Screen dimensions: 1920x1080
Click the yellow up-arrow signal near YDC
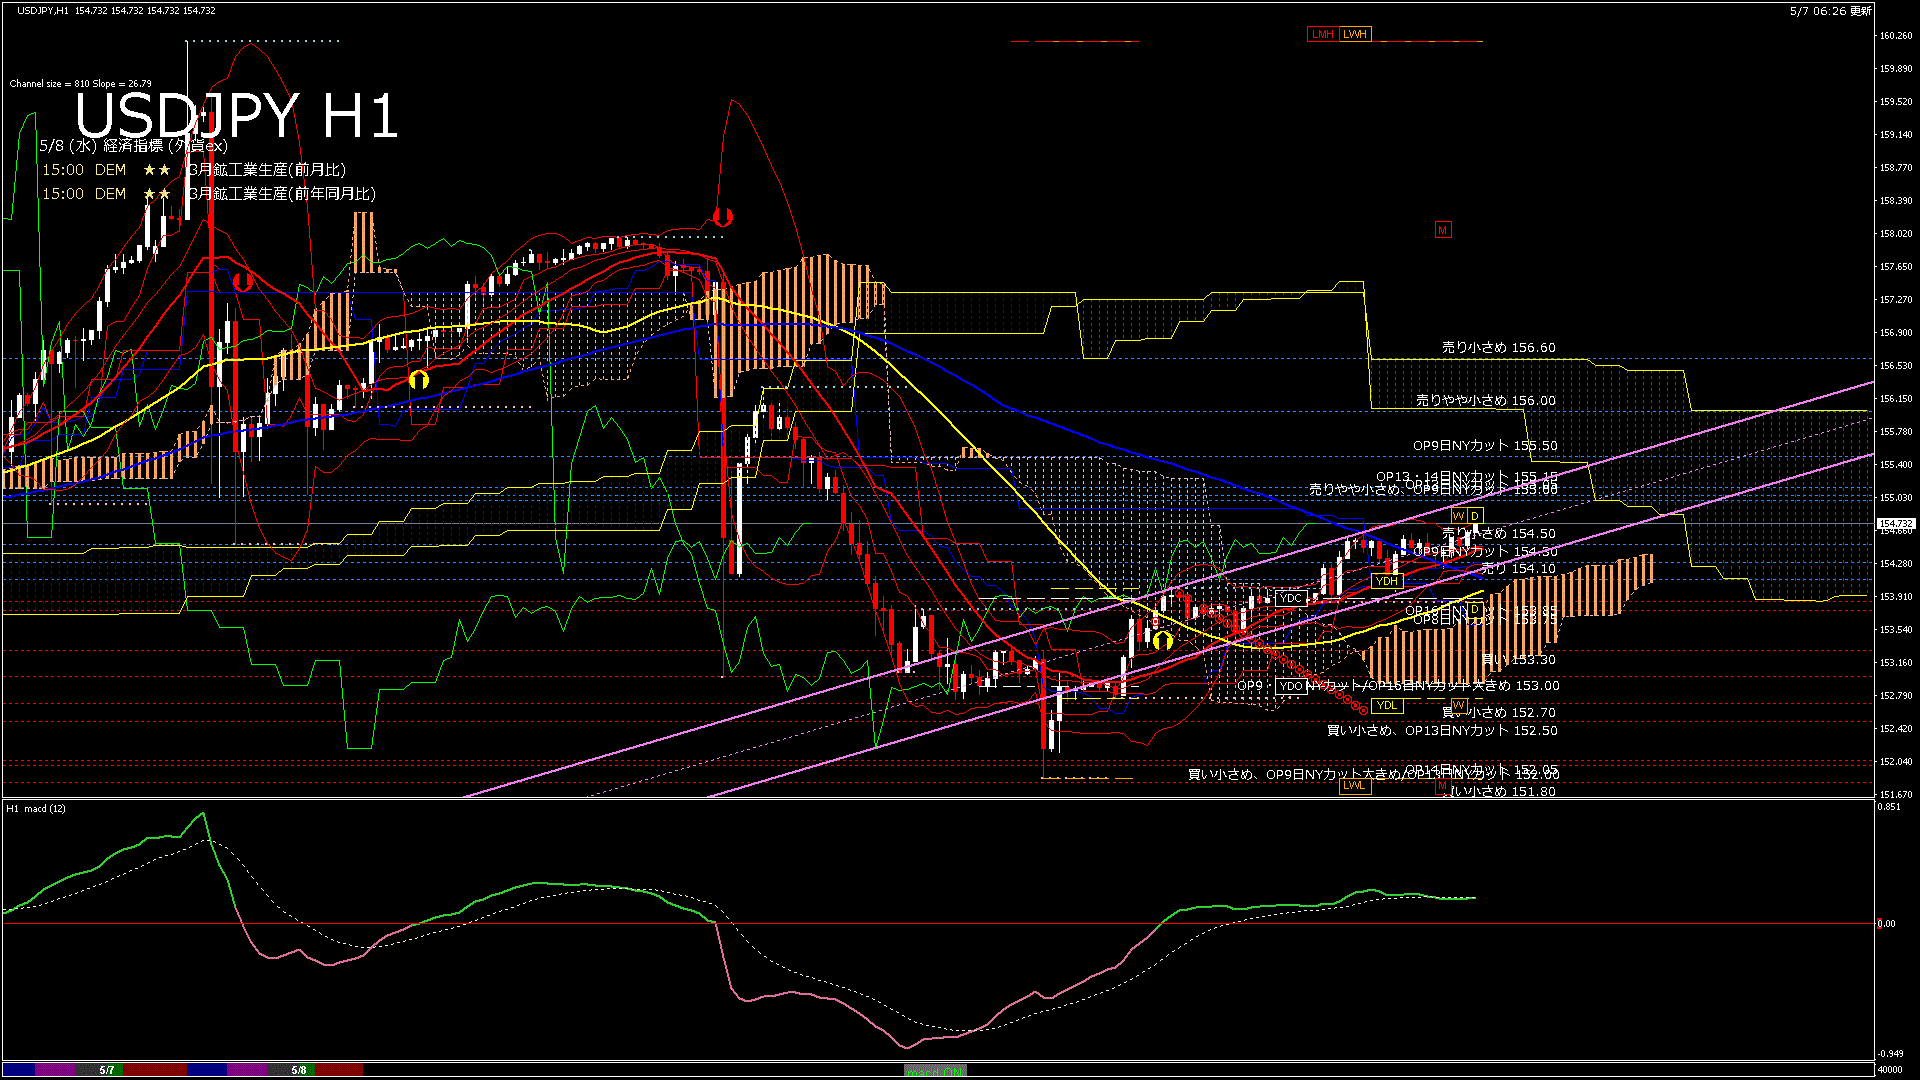[1162, 641]
